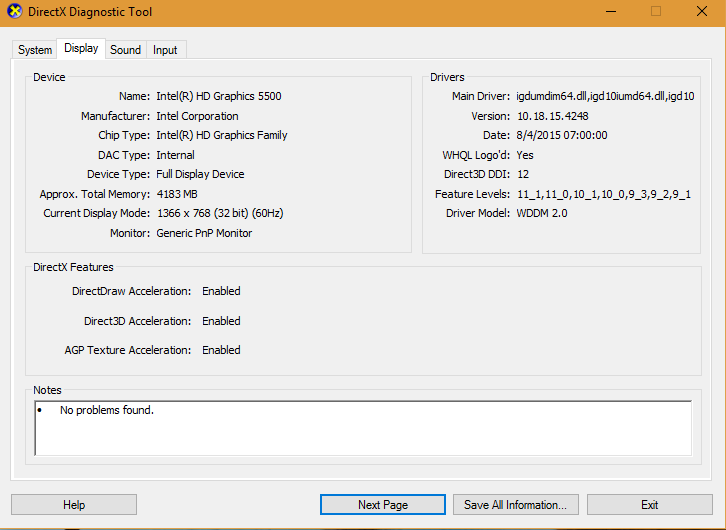Screen dimensions: 726x530
Task: Click the Main Driver file list value
Action: coord(605,97)
